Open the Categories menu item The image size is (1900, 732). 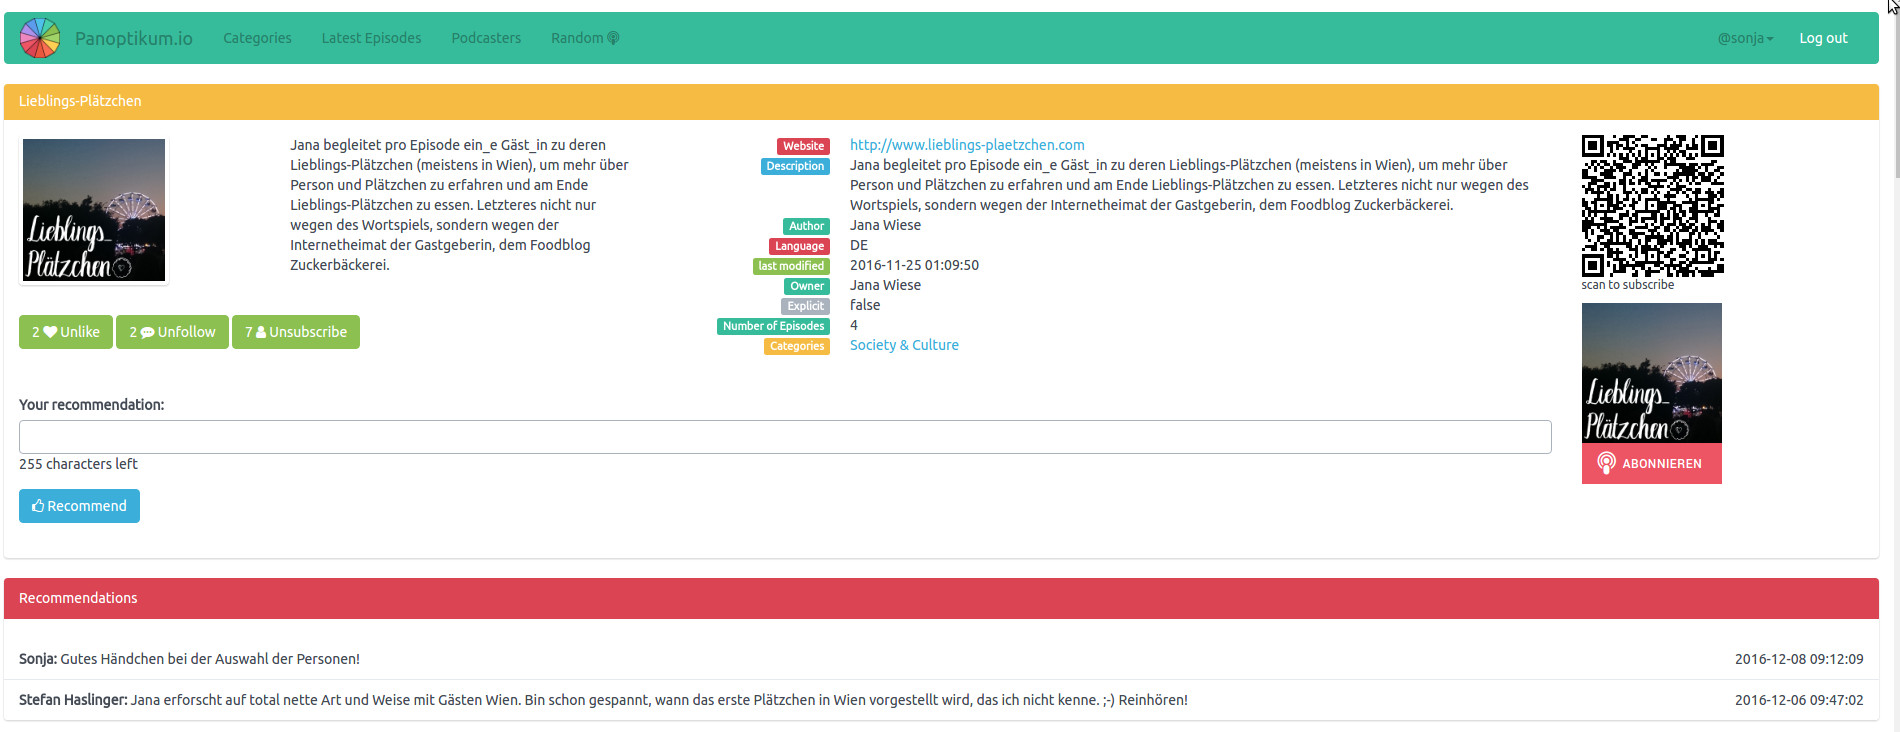point(257,38)
